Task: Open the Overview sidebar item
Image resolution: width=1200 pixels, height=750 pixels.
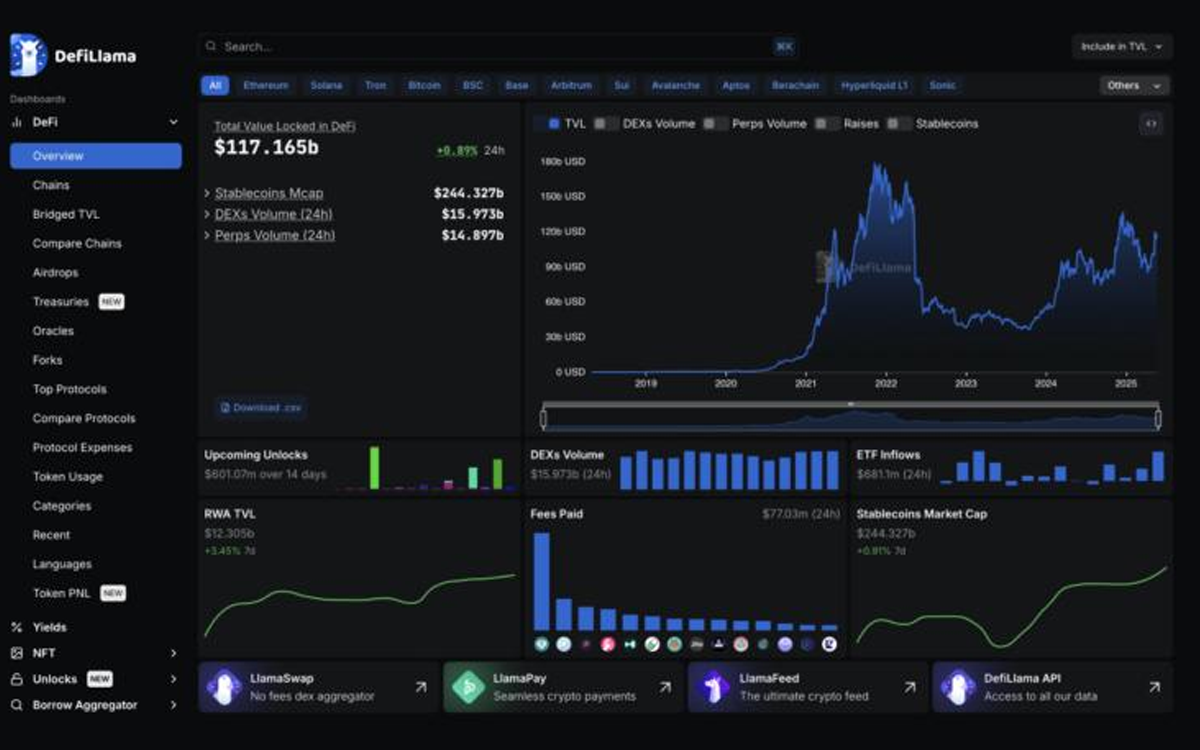Action: pyautogui.click(x=96, y=156)
